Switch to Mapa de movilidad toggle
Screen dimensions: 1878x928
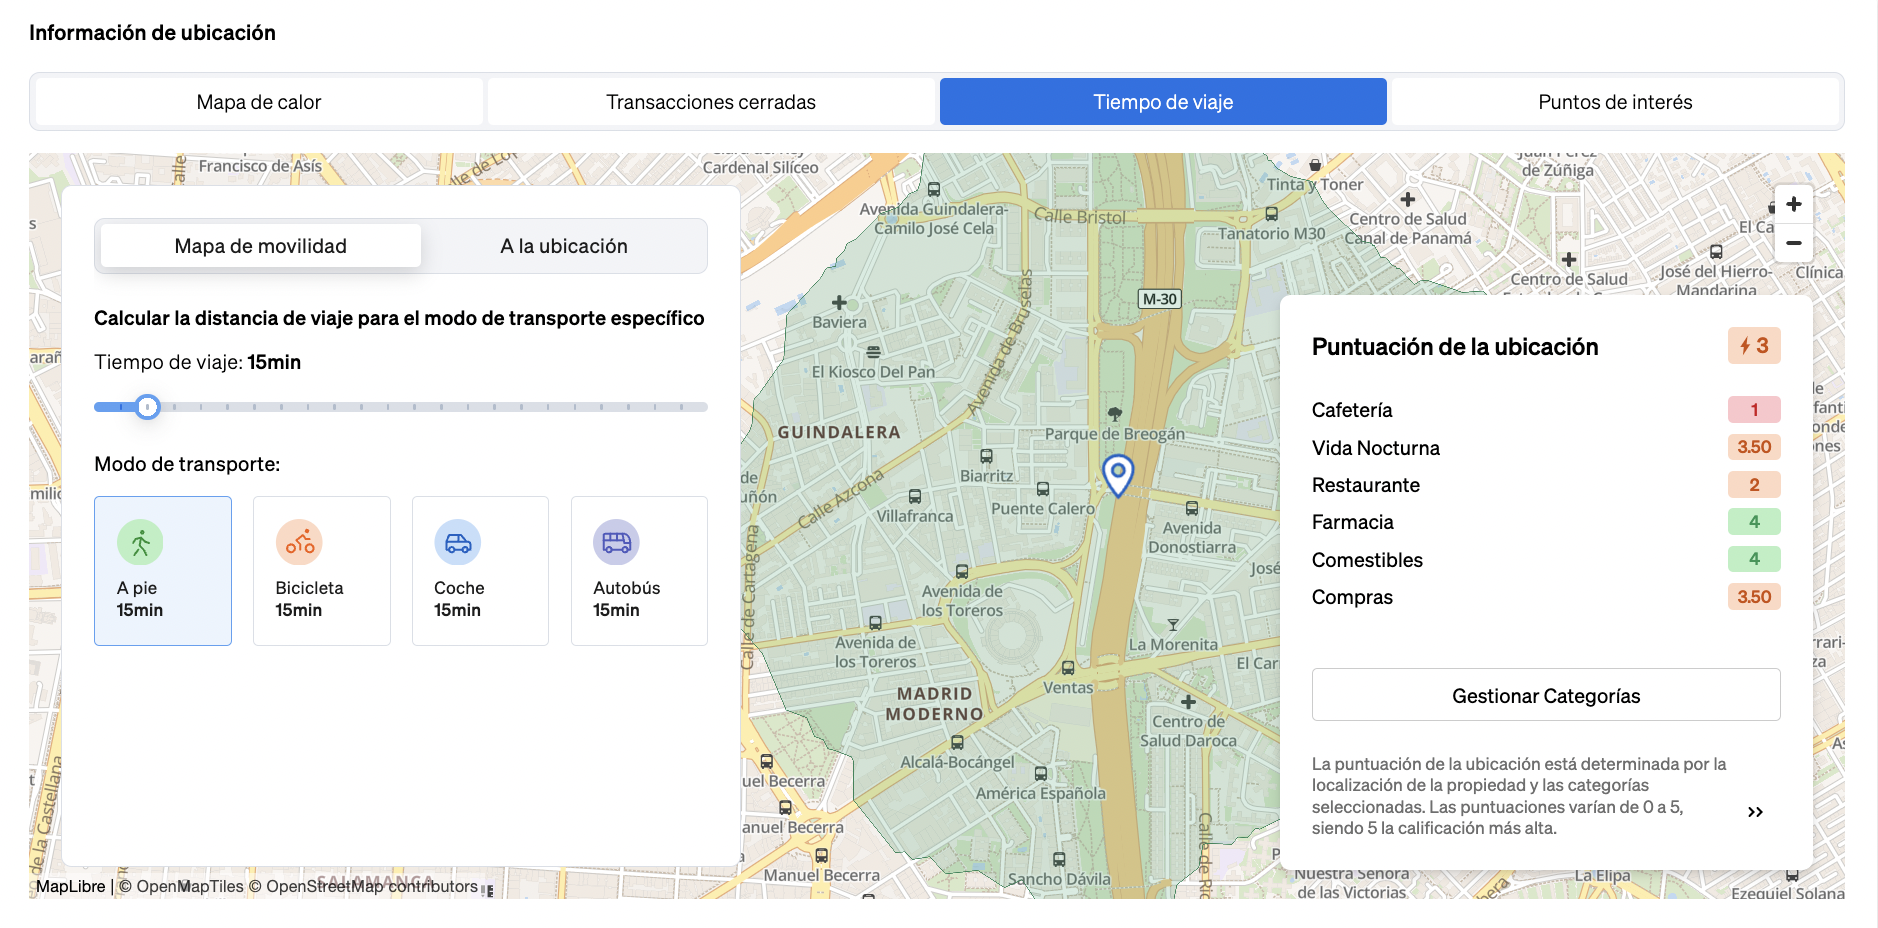[261, 246]
